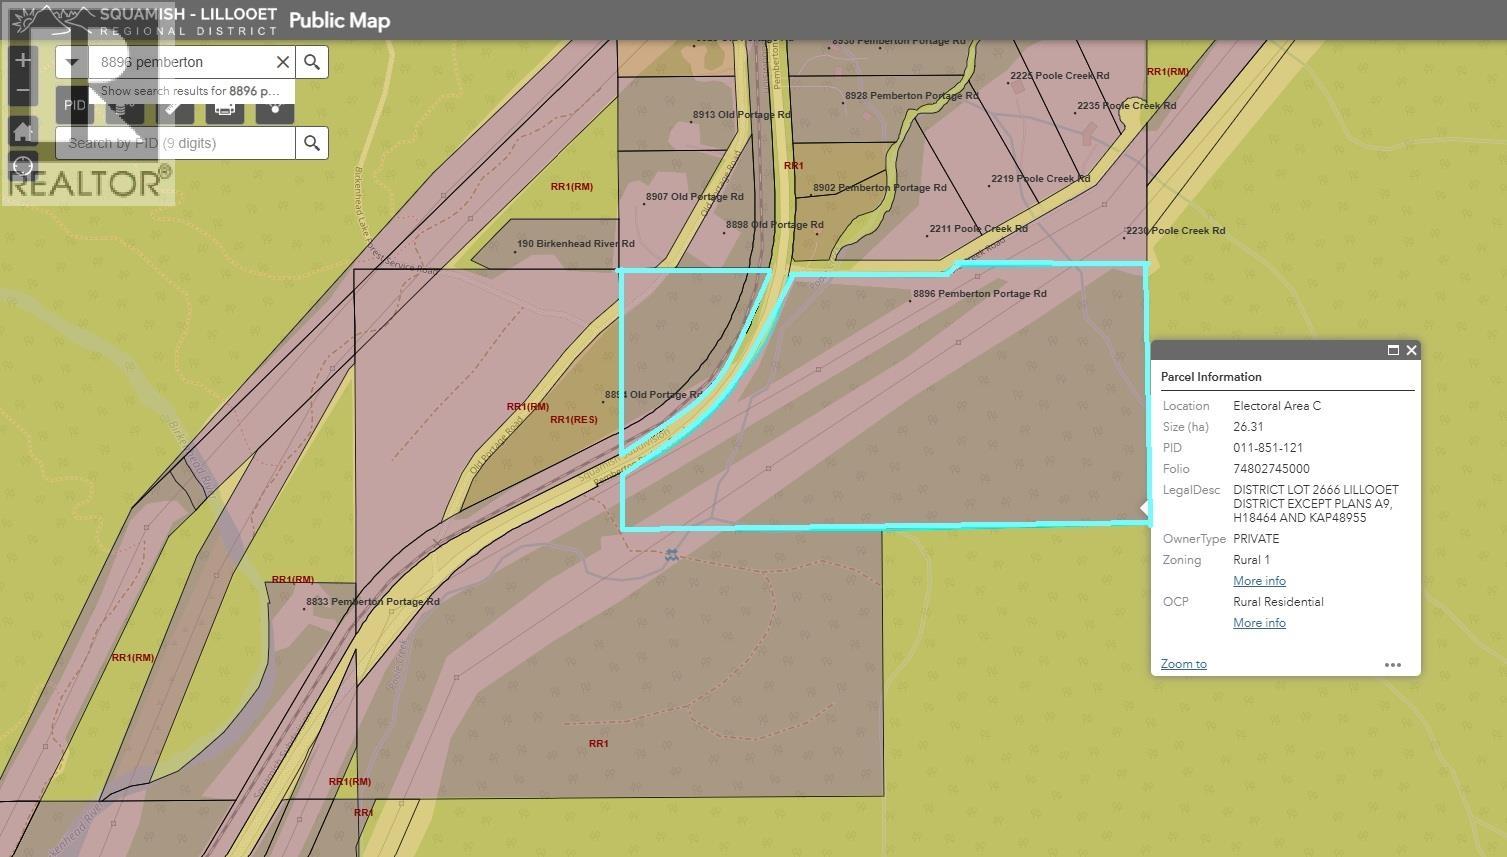The image size is (1507, 857).
Task: Open Zoning 'More info' link
Action: [1259, 581]
